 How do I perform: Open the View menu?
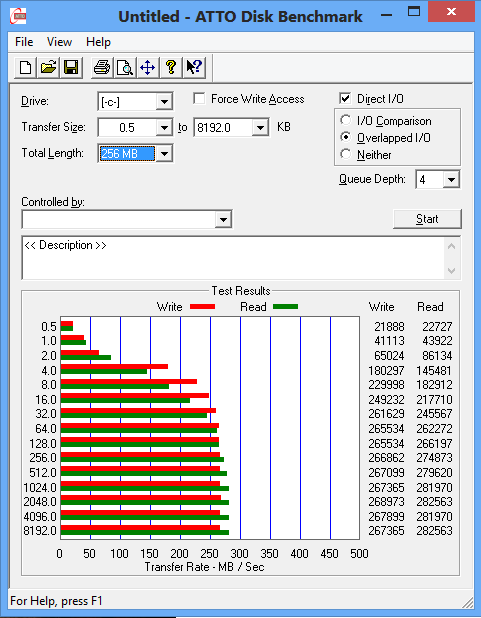(x=59, y=42)
